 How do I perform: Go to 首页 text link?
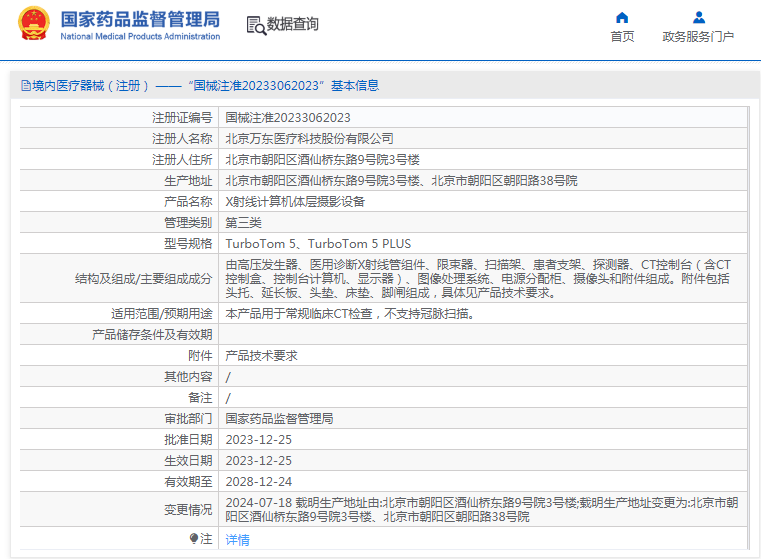(622, 36)
